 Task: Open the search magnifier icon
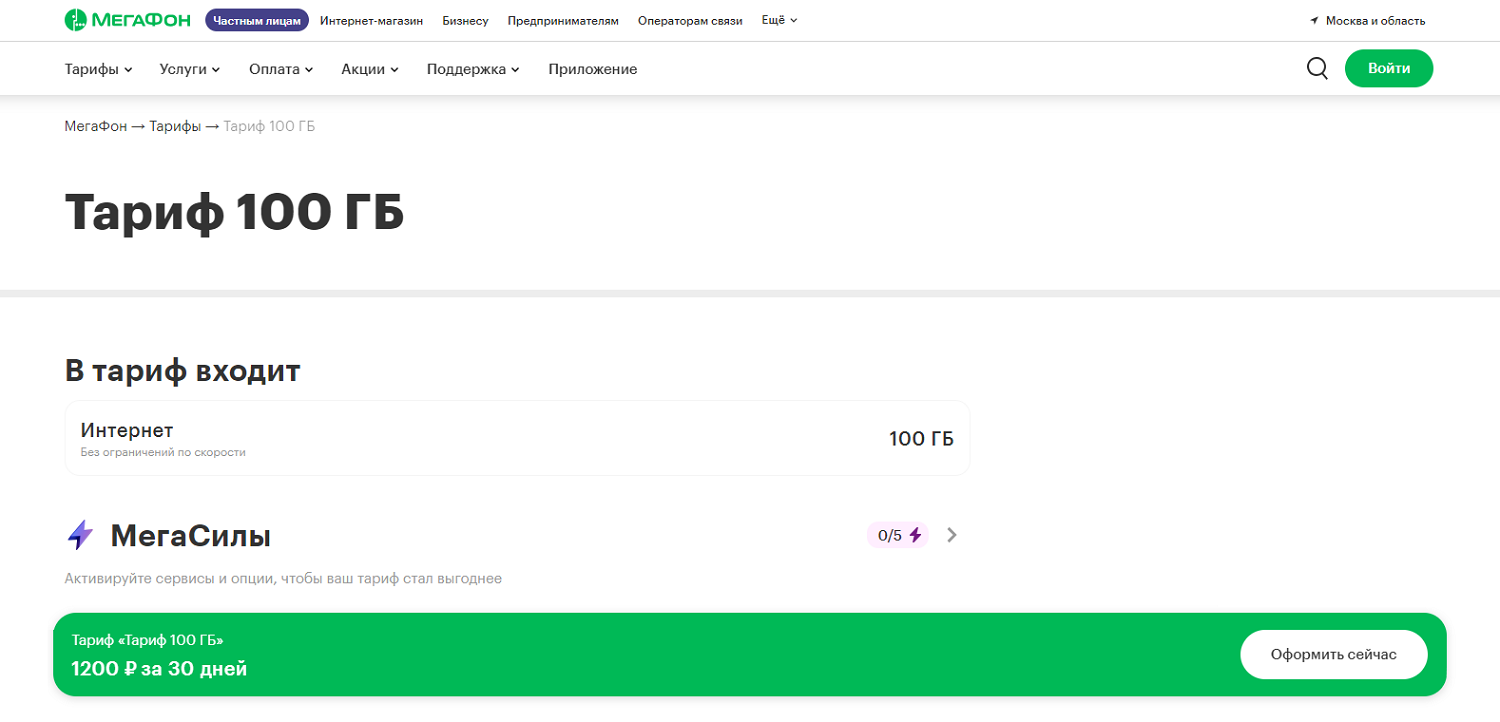pyautogui.click(x=1317, y=68)
